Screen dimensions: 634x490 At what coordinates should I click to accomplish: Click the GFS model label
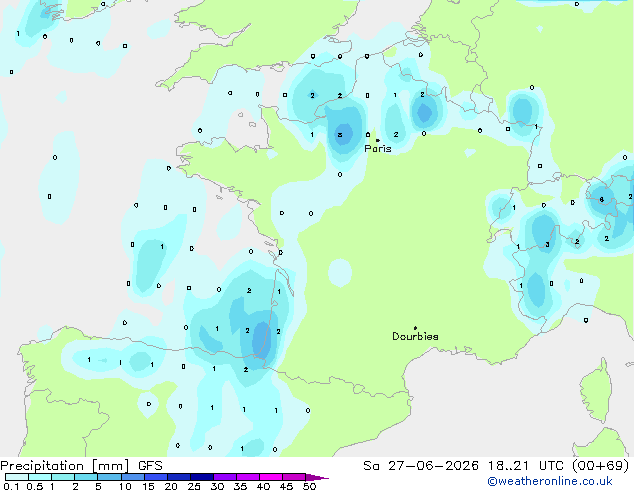(x=150, y=466)
